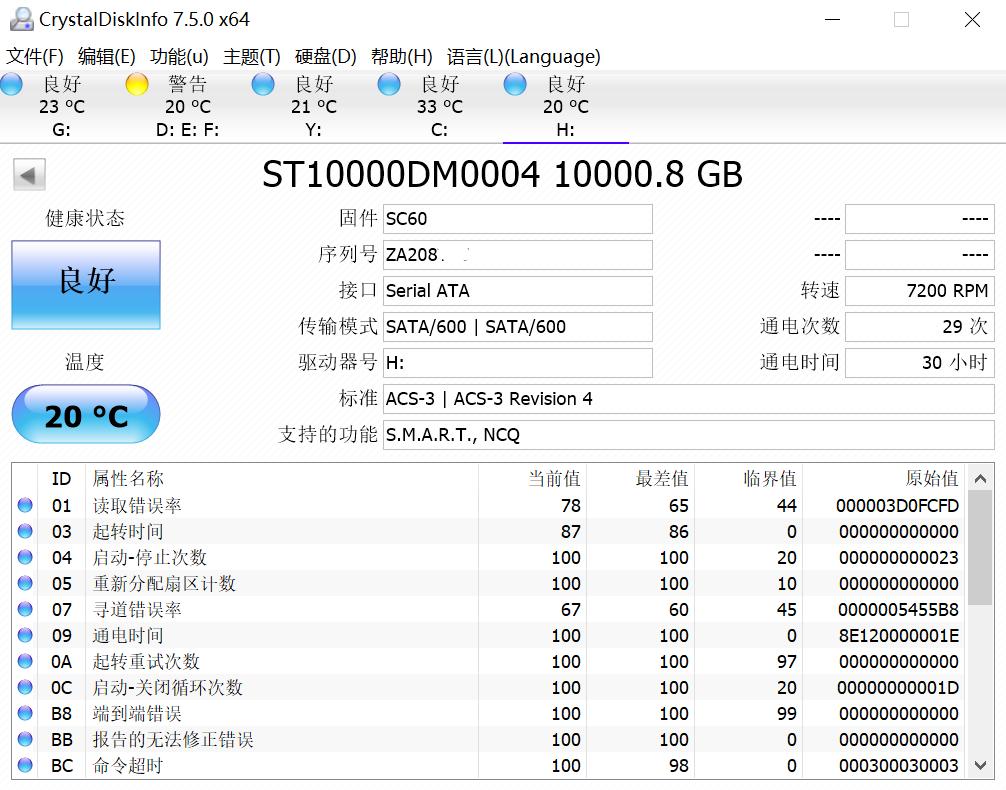
Task: Click the 当前值 column header
Action: click(x=554, y=479)
